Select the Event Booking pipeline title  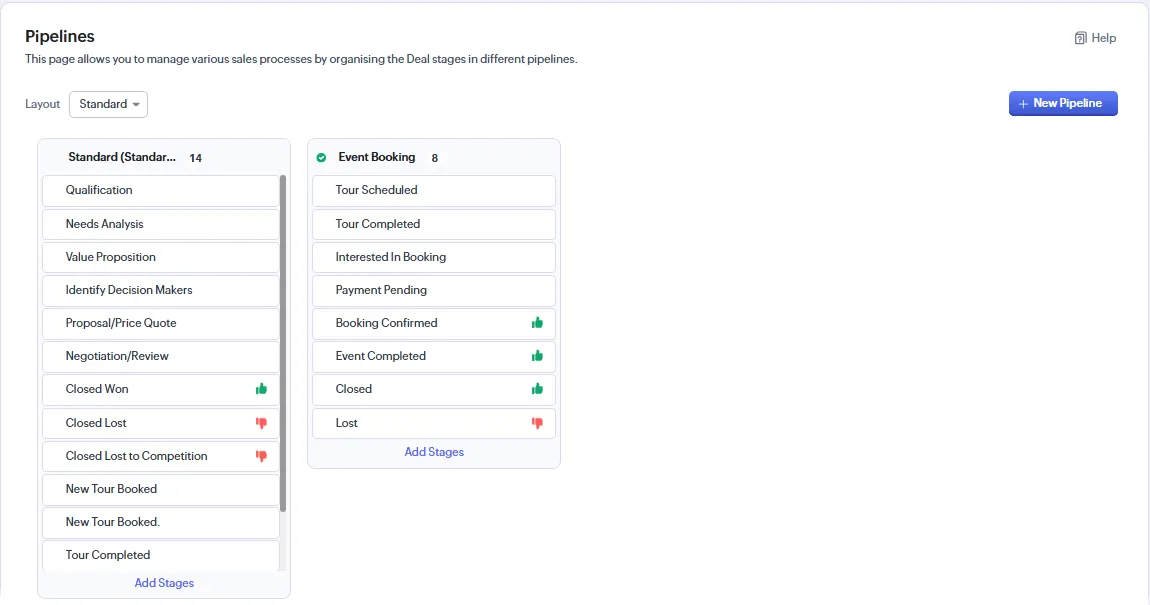pos(376,157)
